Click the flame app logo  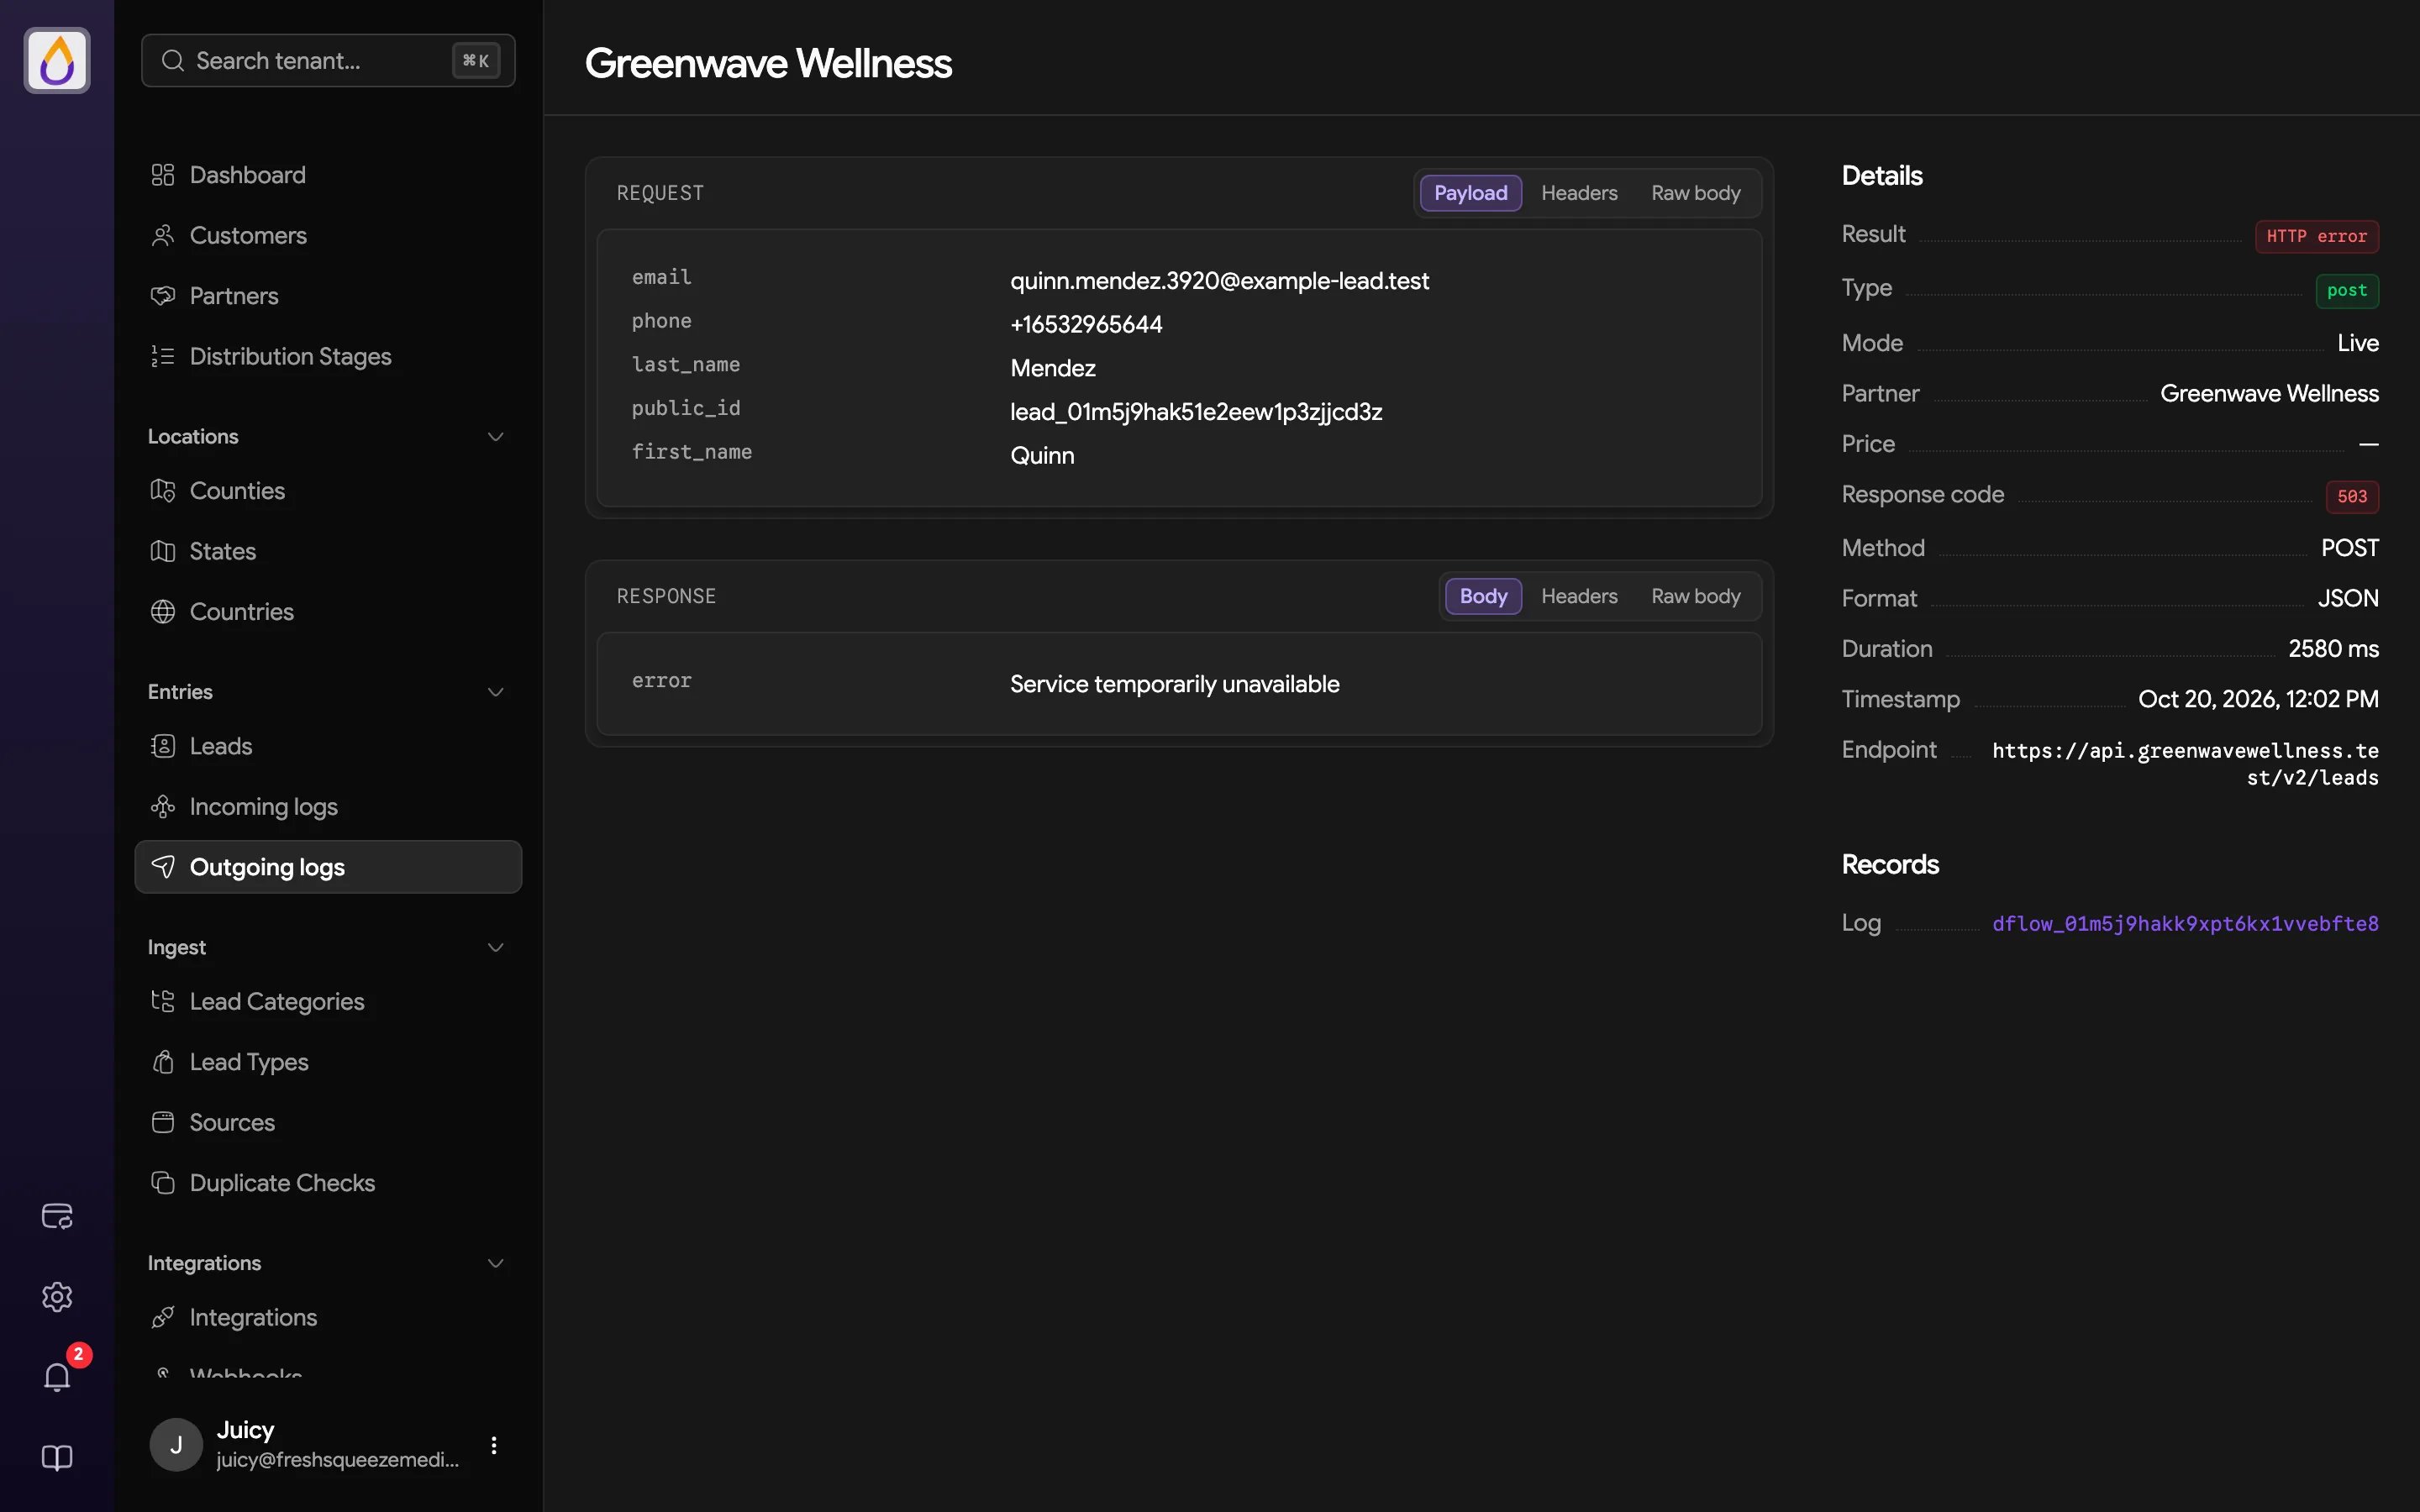[x=57, y=60]
